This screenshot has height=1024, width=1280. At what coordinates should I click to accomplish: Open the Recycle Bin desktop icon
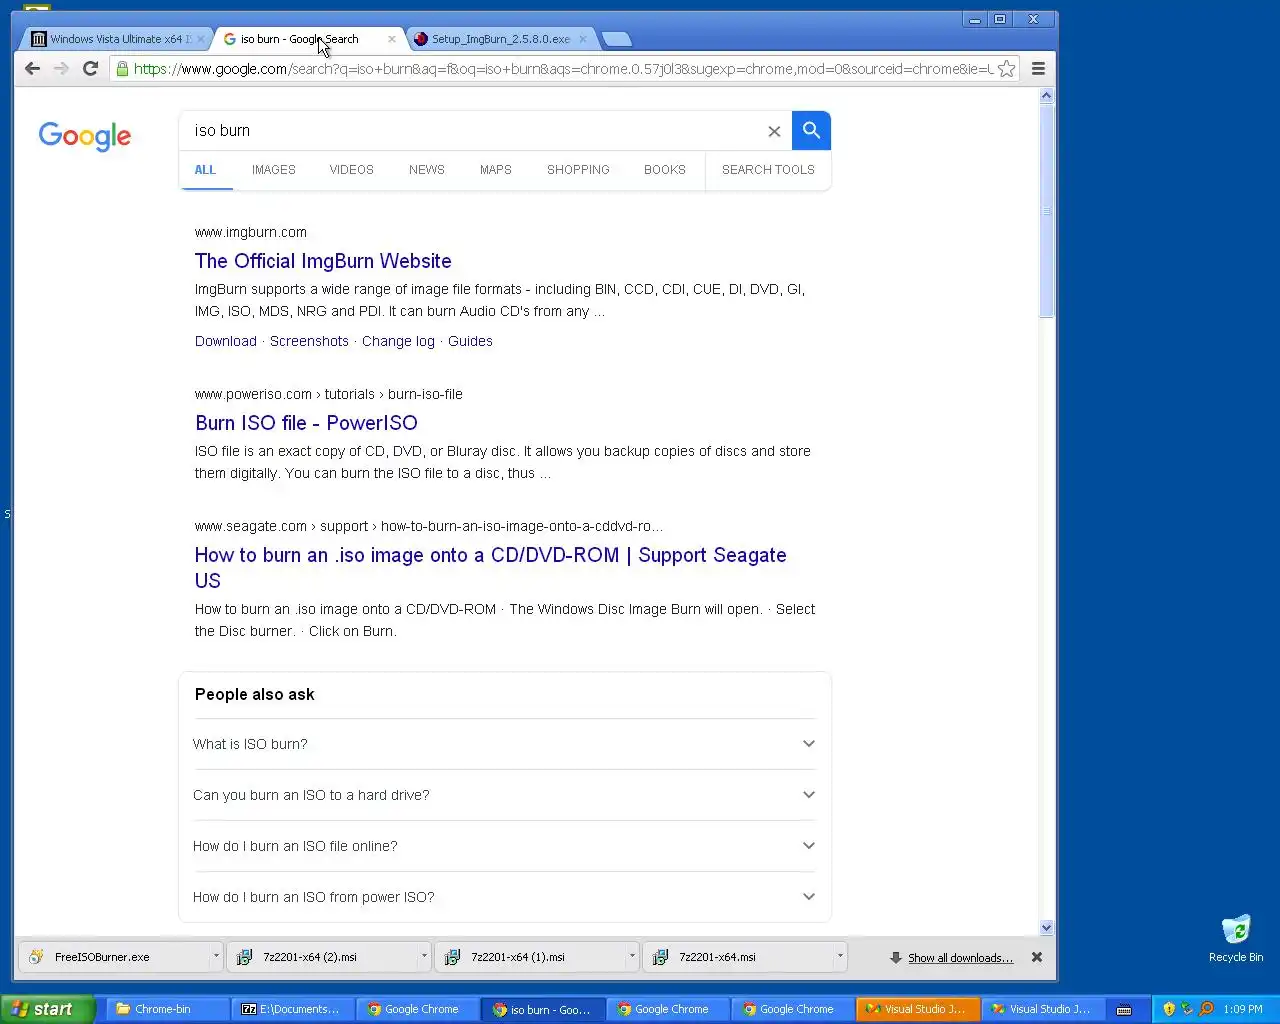click(x=1236, y=938)
